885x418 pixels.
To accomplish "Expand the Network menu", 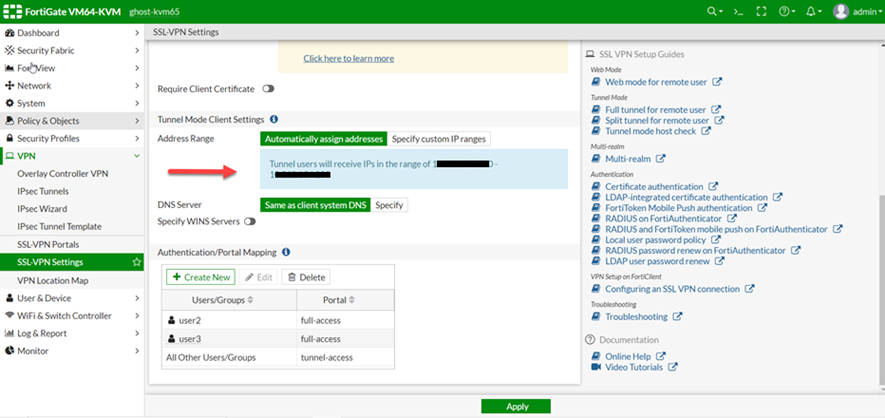I will 72,86.
